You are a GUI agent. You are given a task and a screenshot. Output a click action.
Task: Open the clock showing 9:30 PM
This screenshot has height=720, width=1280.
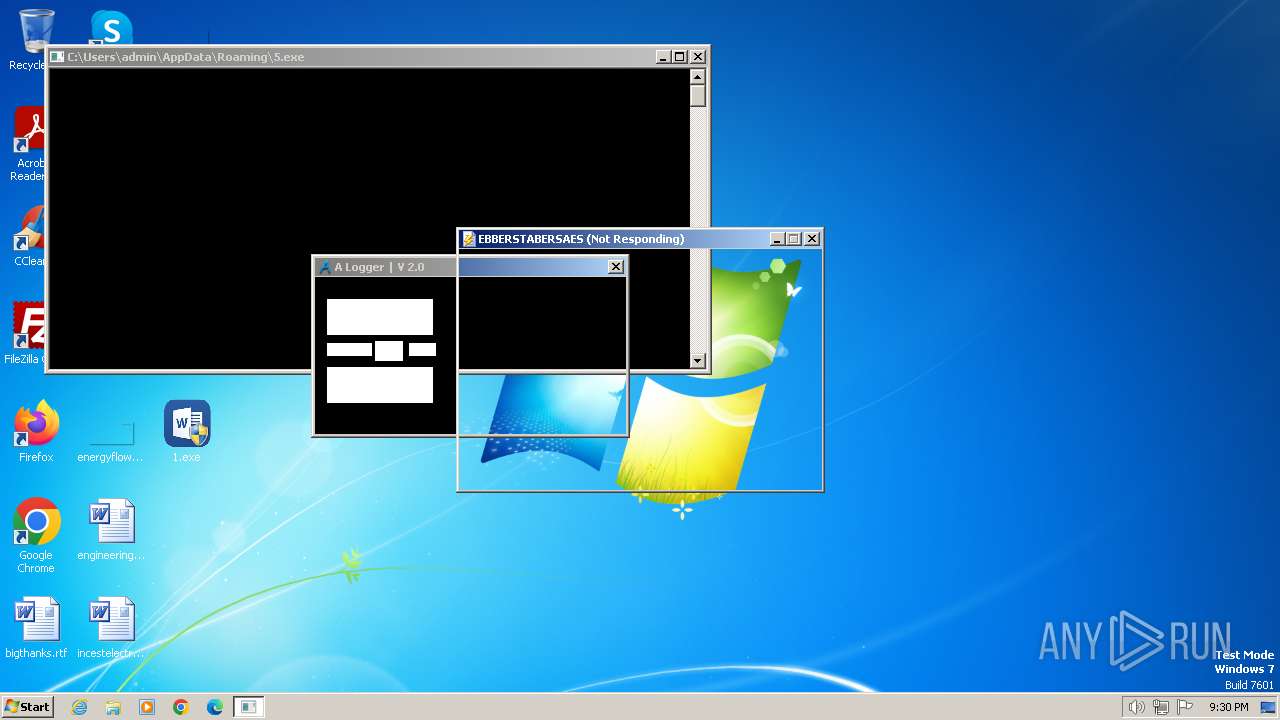click(x=1228, y=707)
